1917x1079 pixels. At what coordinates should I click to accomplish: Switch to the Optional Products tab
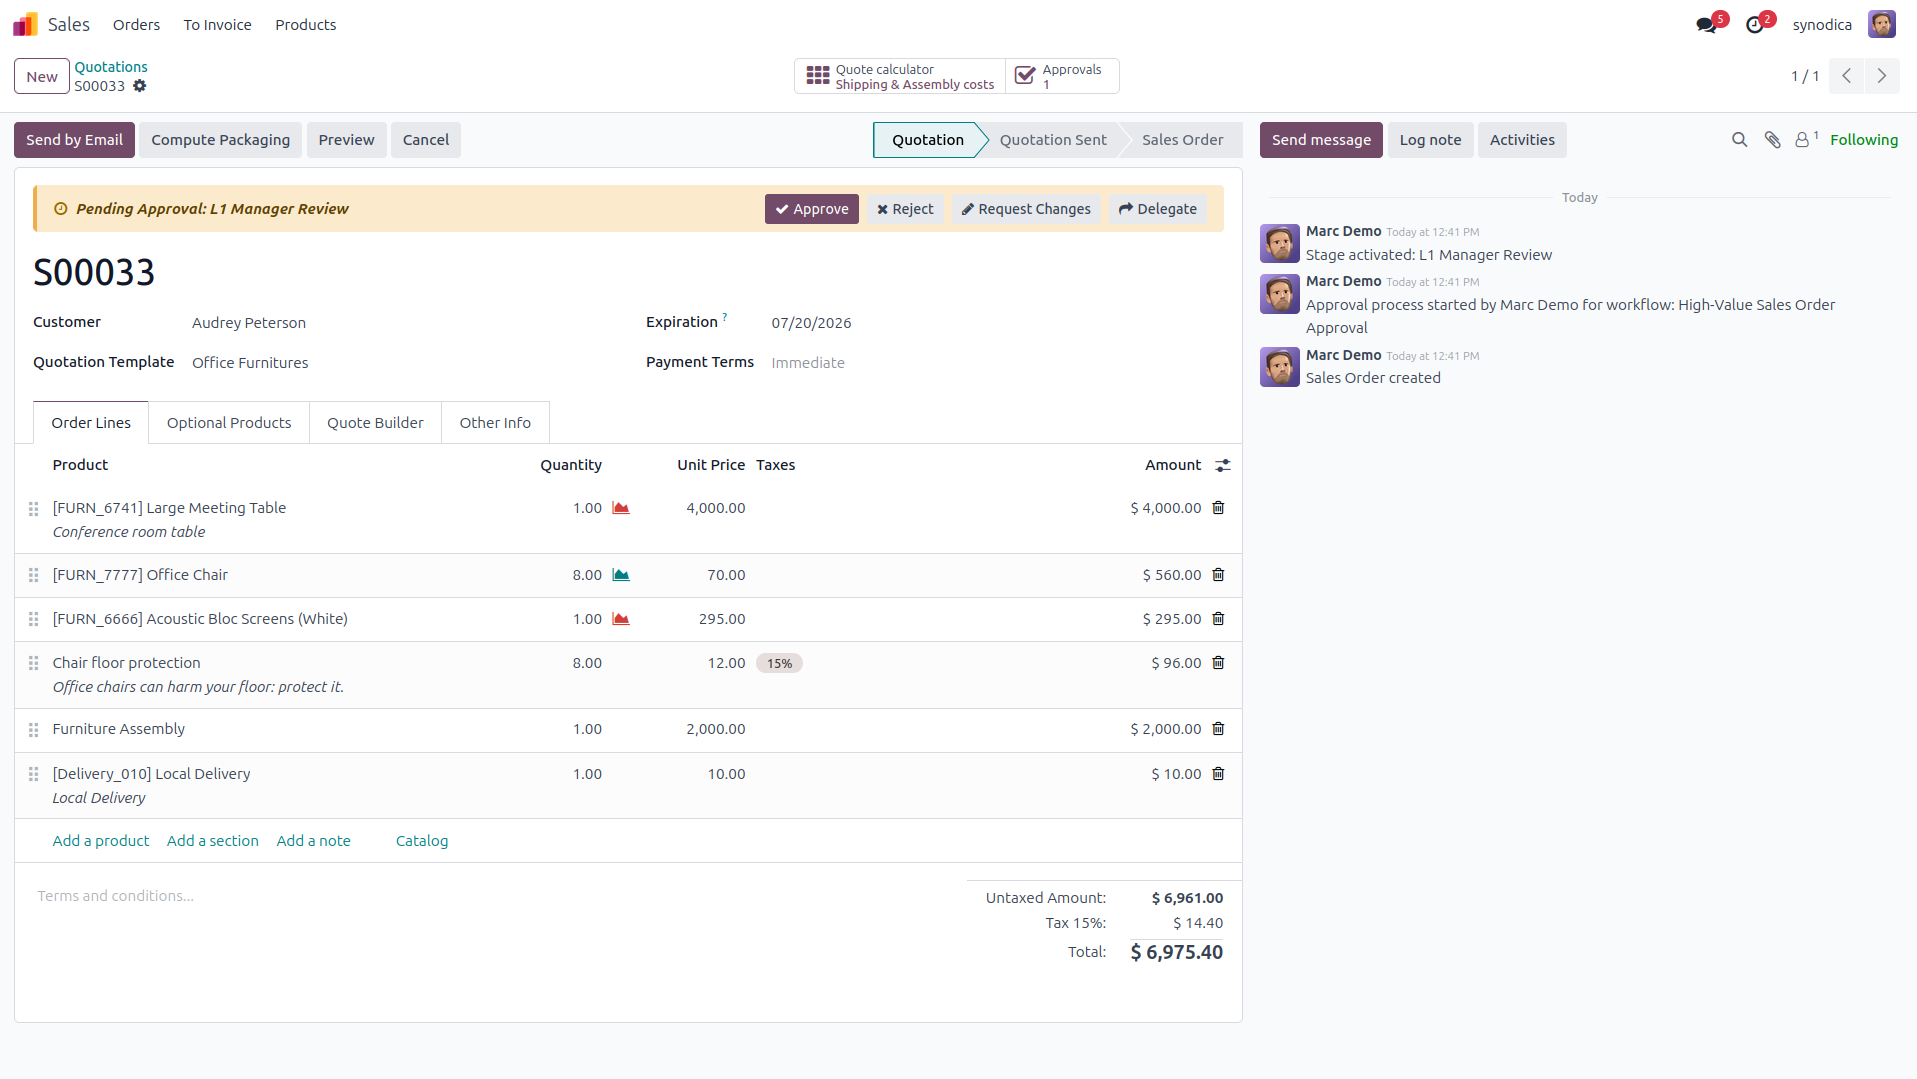[x=229, y=423]
